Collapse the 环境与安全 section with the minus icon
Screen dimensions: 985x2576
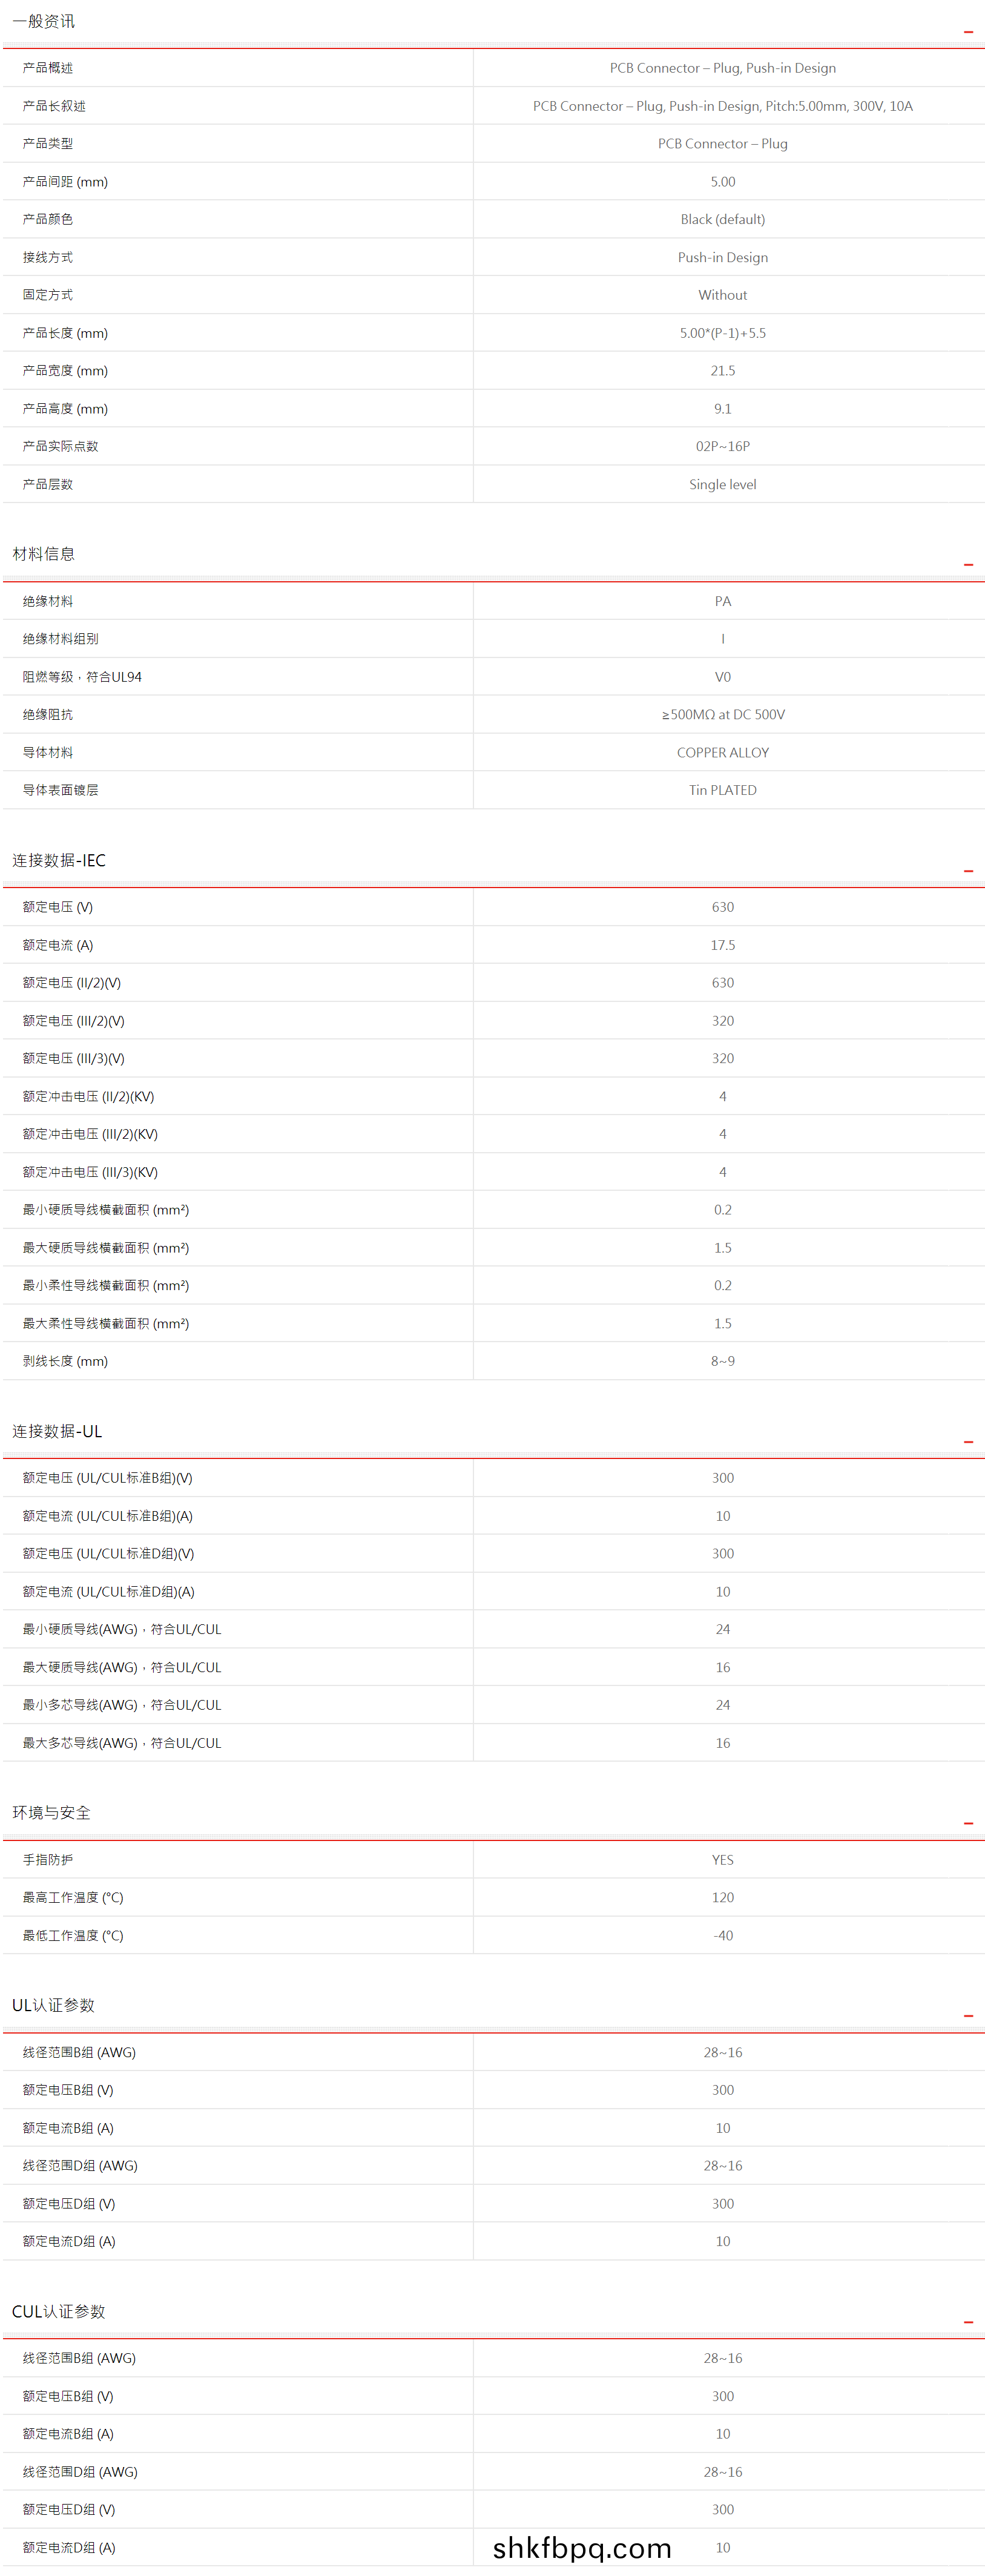click(967, 1823)
